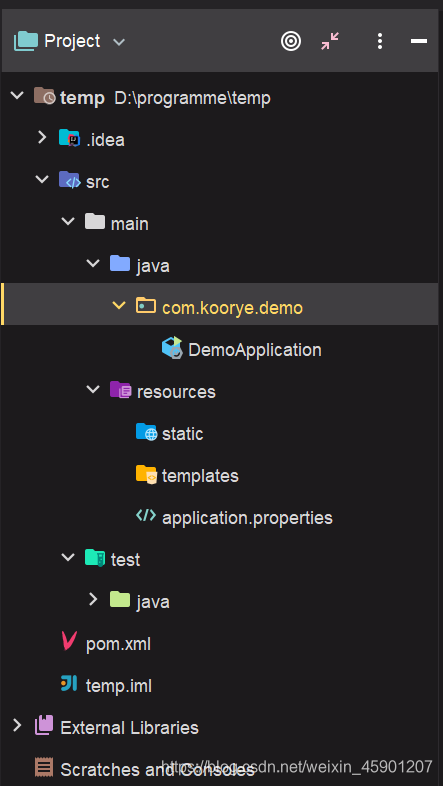Click the com.koorye.demo package icon
The width and height of the screenshot is (443, 786).
(146, 305)
